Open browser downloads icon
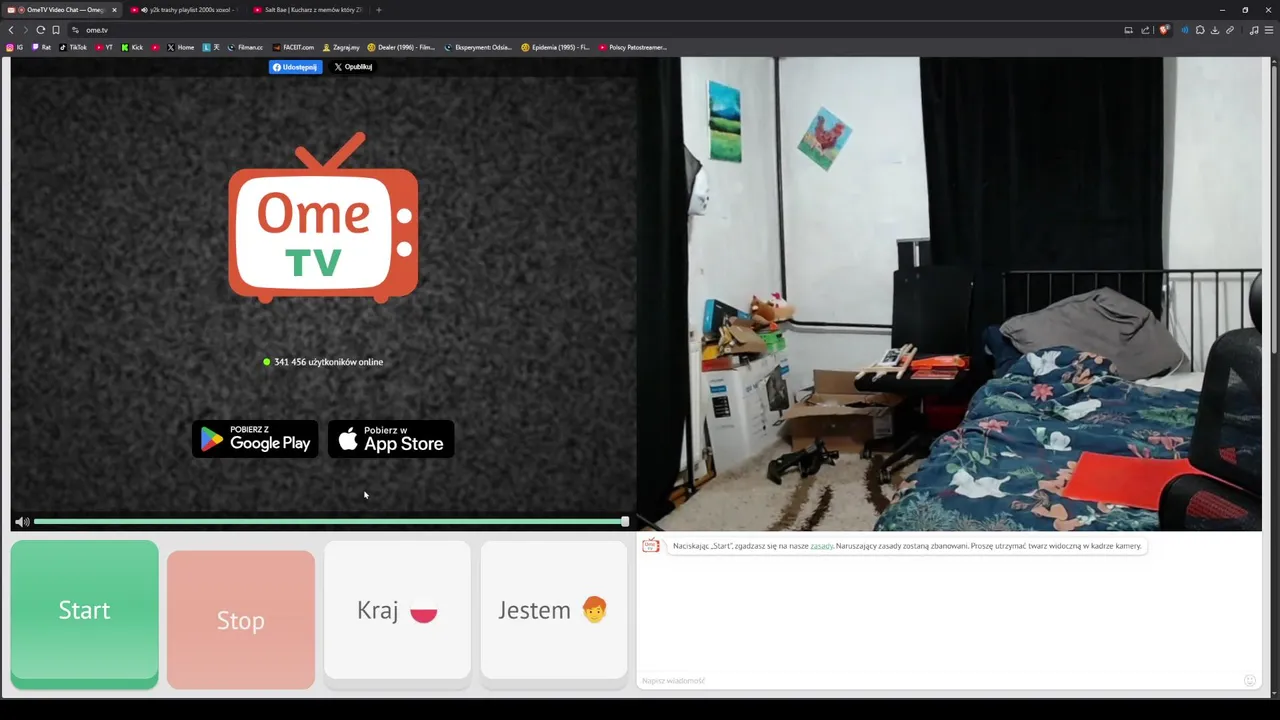 (1215, 30)
